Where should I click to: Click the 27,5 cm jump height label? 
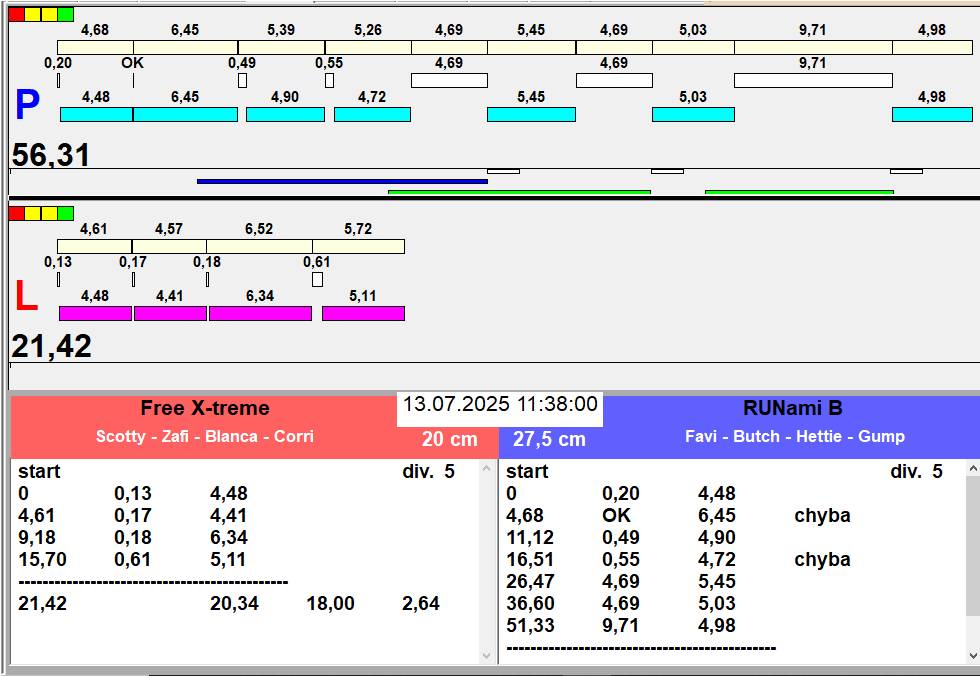549,439
